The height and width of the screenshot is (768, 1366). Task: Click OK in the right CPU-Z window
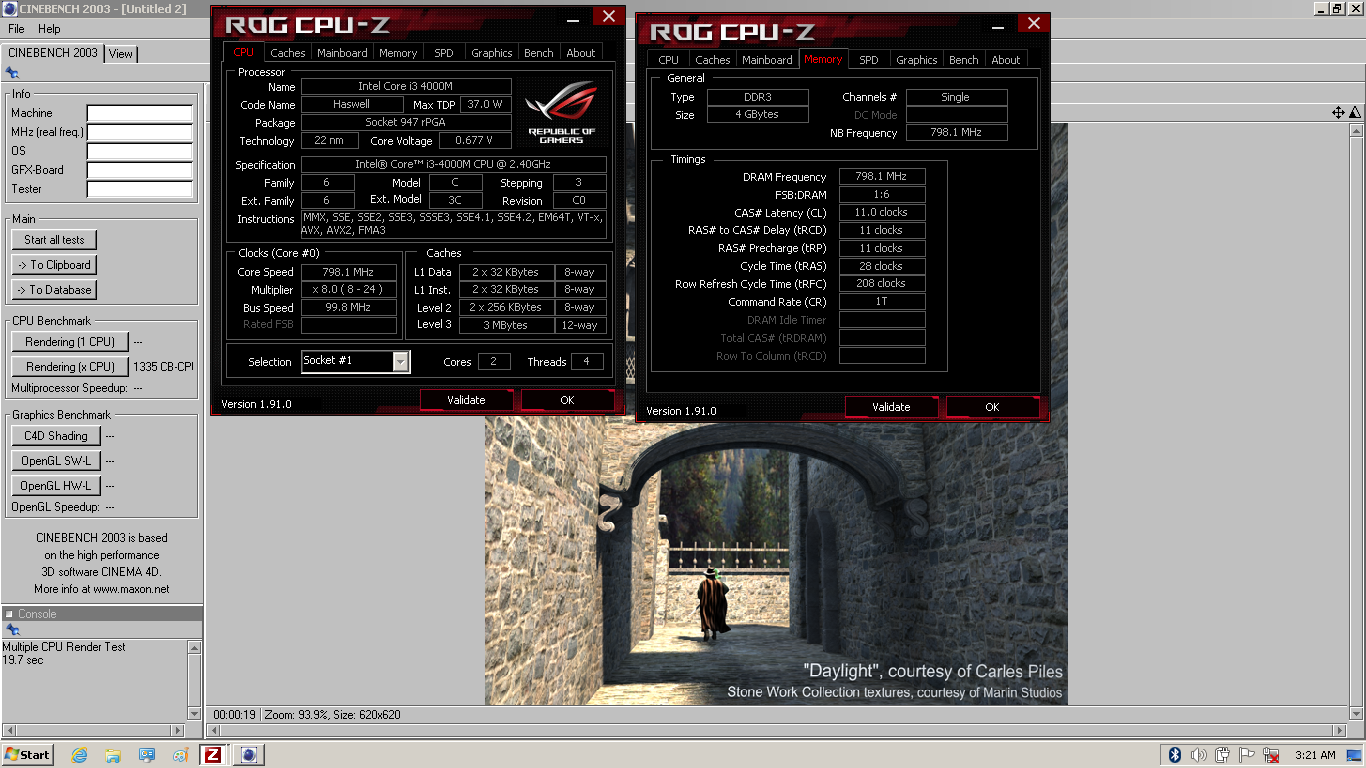coord(992,407)
